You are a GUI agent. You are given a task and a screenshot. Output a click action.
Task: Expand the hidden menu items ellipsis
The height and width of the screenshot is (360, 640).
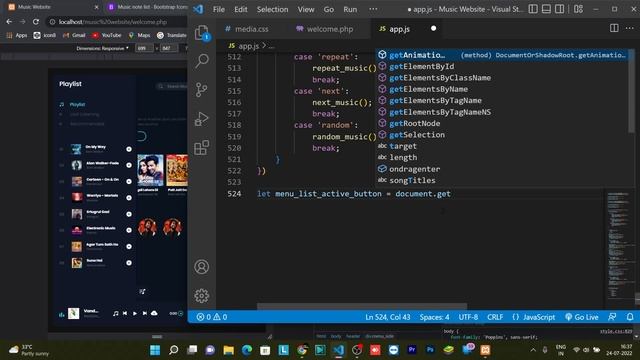pyautogui.click(x=373, y=9)
